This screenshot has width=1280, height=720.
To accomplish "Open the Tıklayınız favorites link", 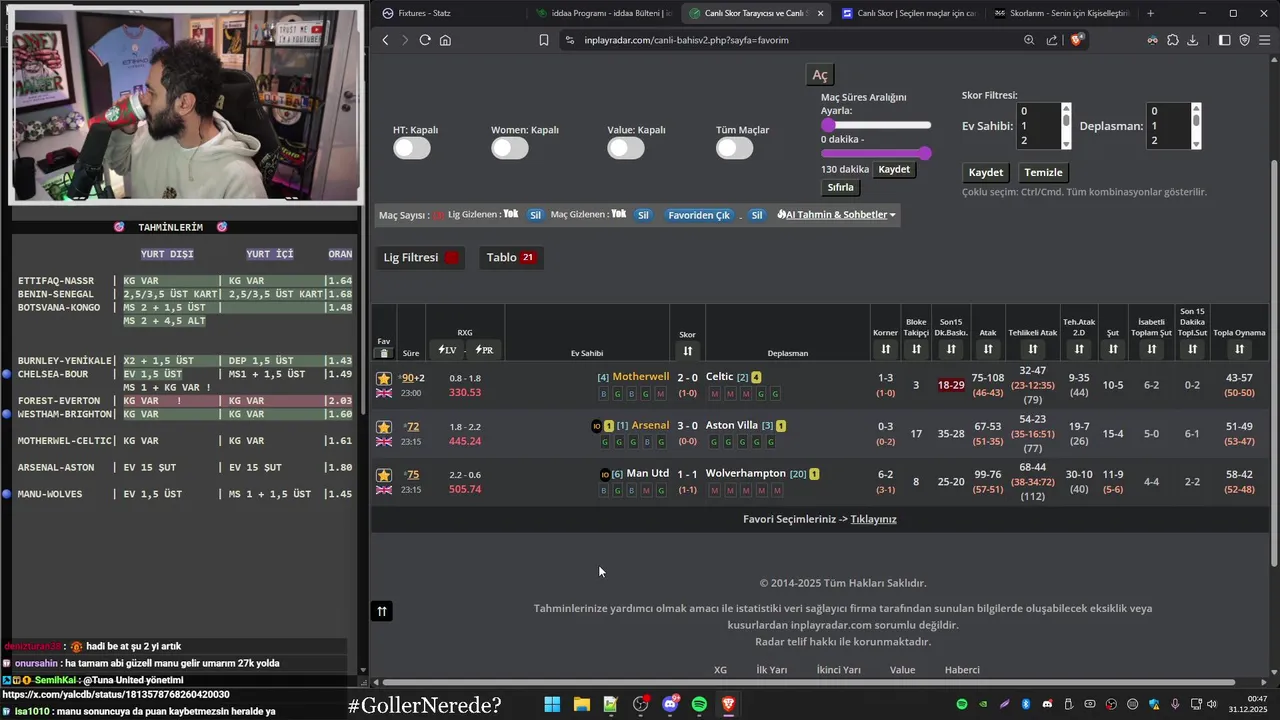I will click(x=873, y=519).
